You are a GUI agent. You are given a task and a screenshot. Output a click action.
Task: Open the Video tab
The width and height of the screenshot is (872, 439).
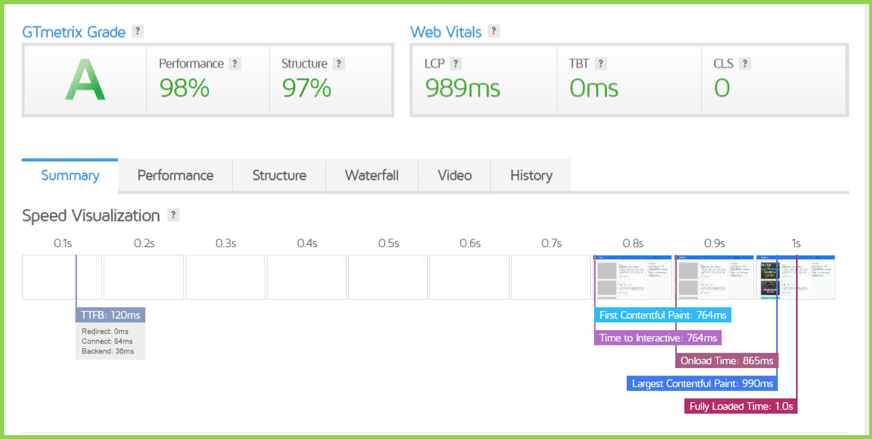coord(454,176)
